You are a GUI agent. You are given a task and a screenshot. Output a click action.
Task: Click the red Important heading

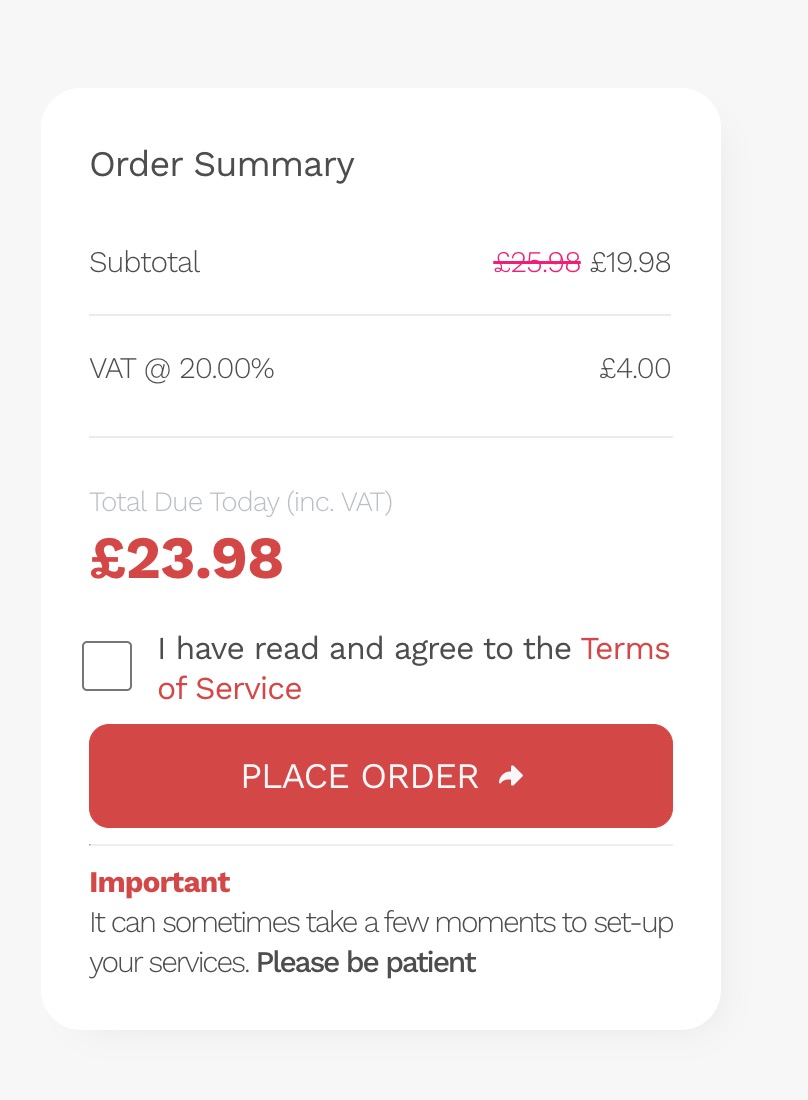pyautogui.click(x=160, y=882)
